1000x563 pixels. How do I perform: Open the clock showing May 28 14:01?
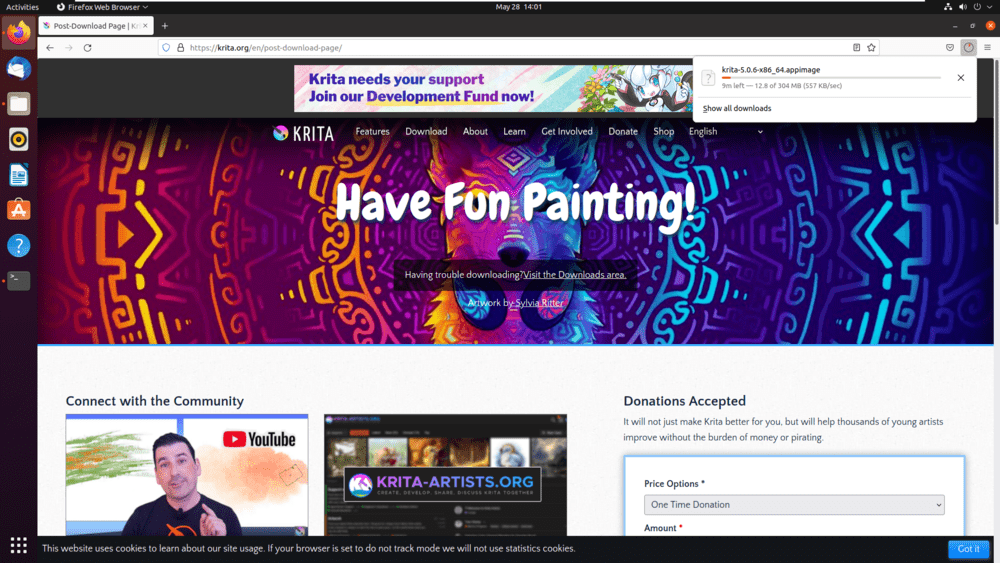(518, 7)
